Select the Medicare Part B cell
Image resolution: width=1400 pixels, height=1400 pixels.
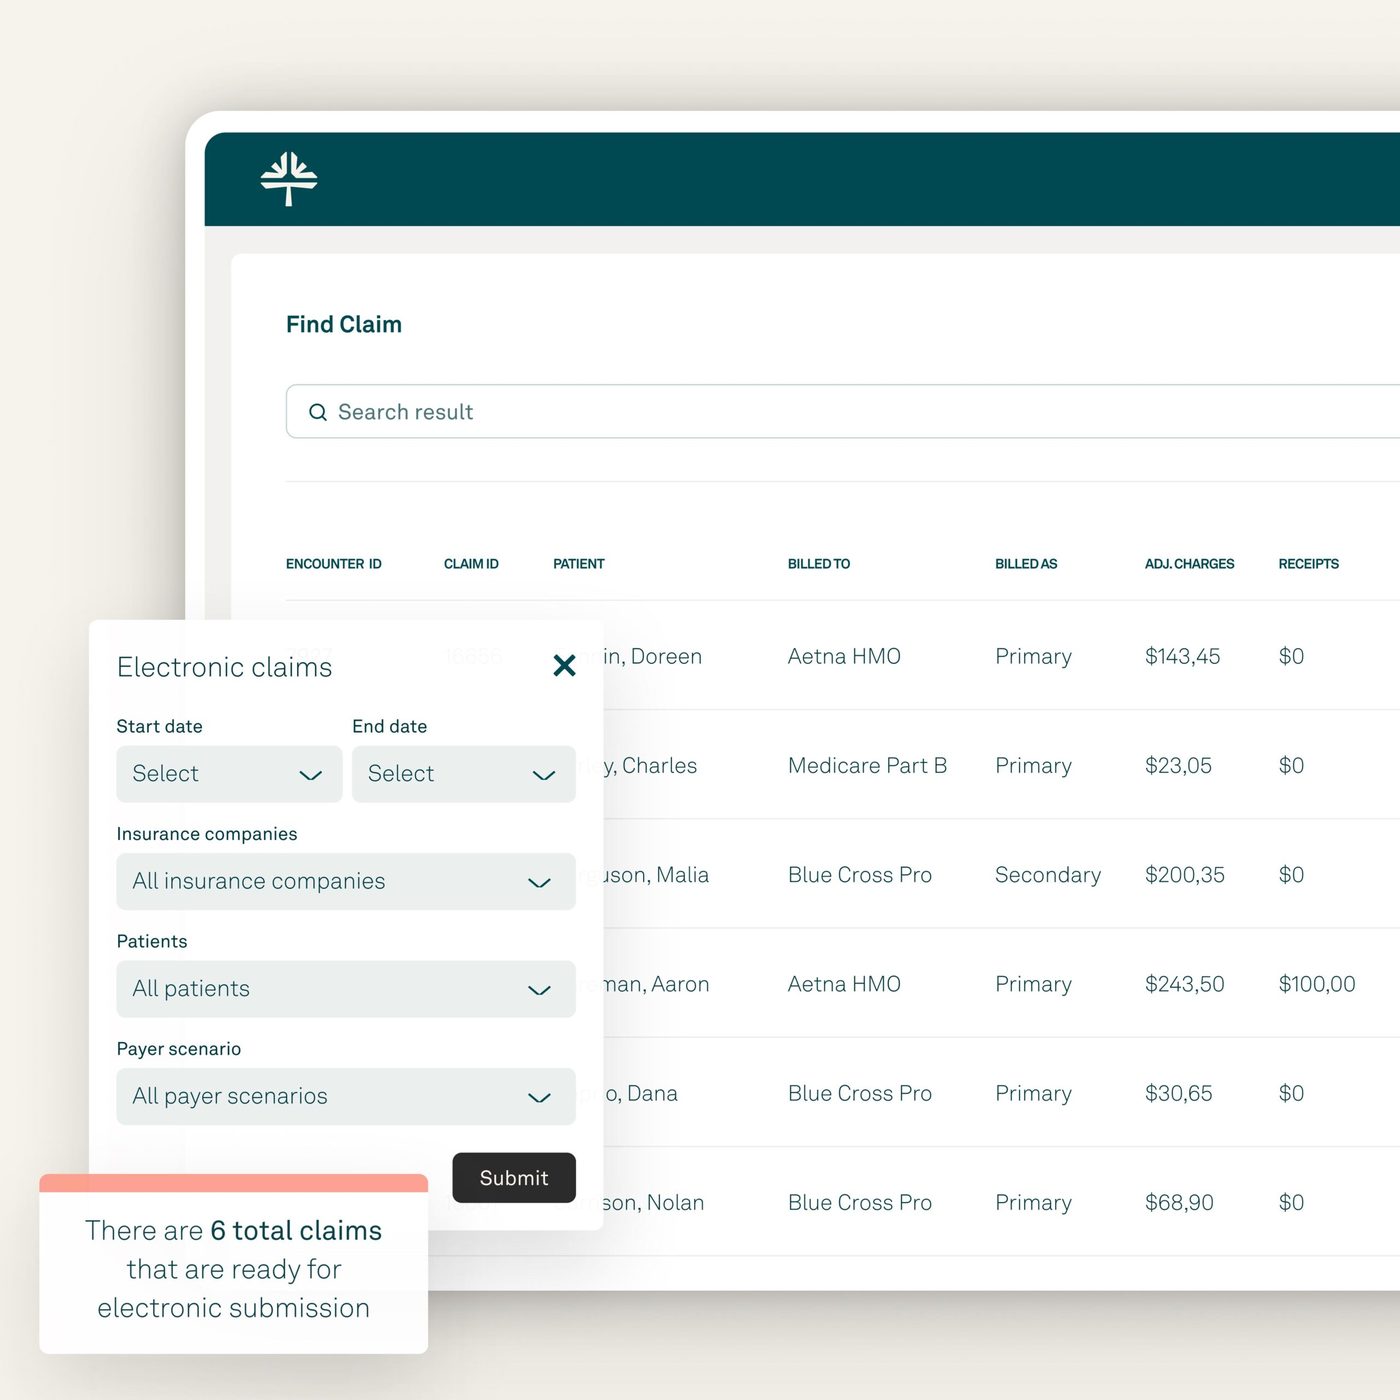[x=867, y=765]
